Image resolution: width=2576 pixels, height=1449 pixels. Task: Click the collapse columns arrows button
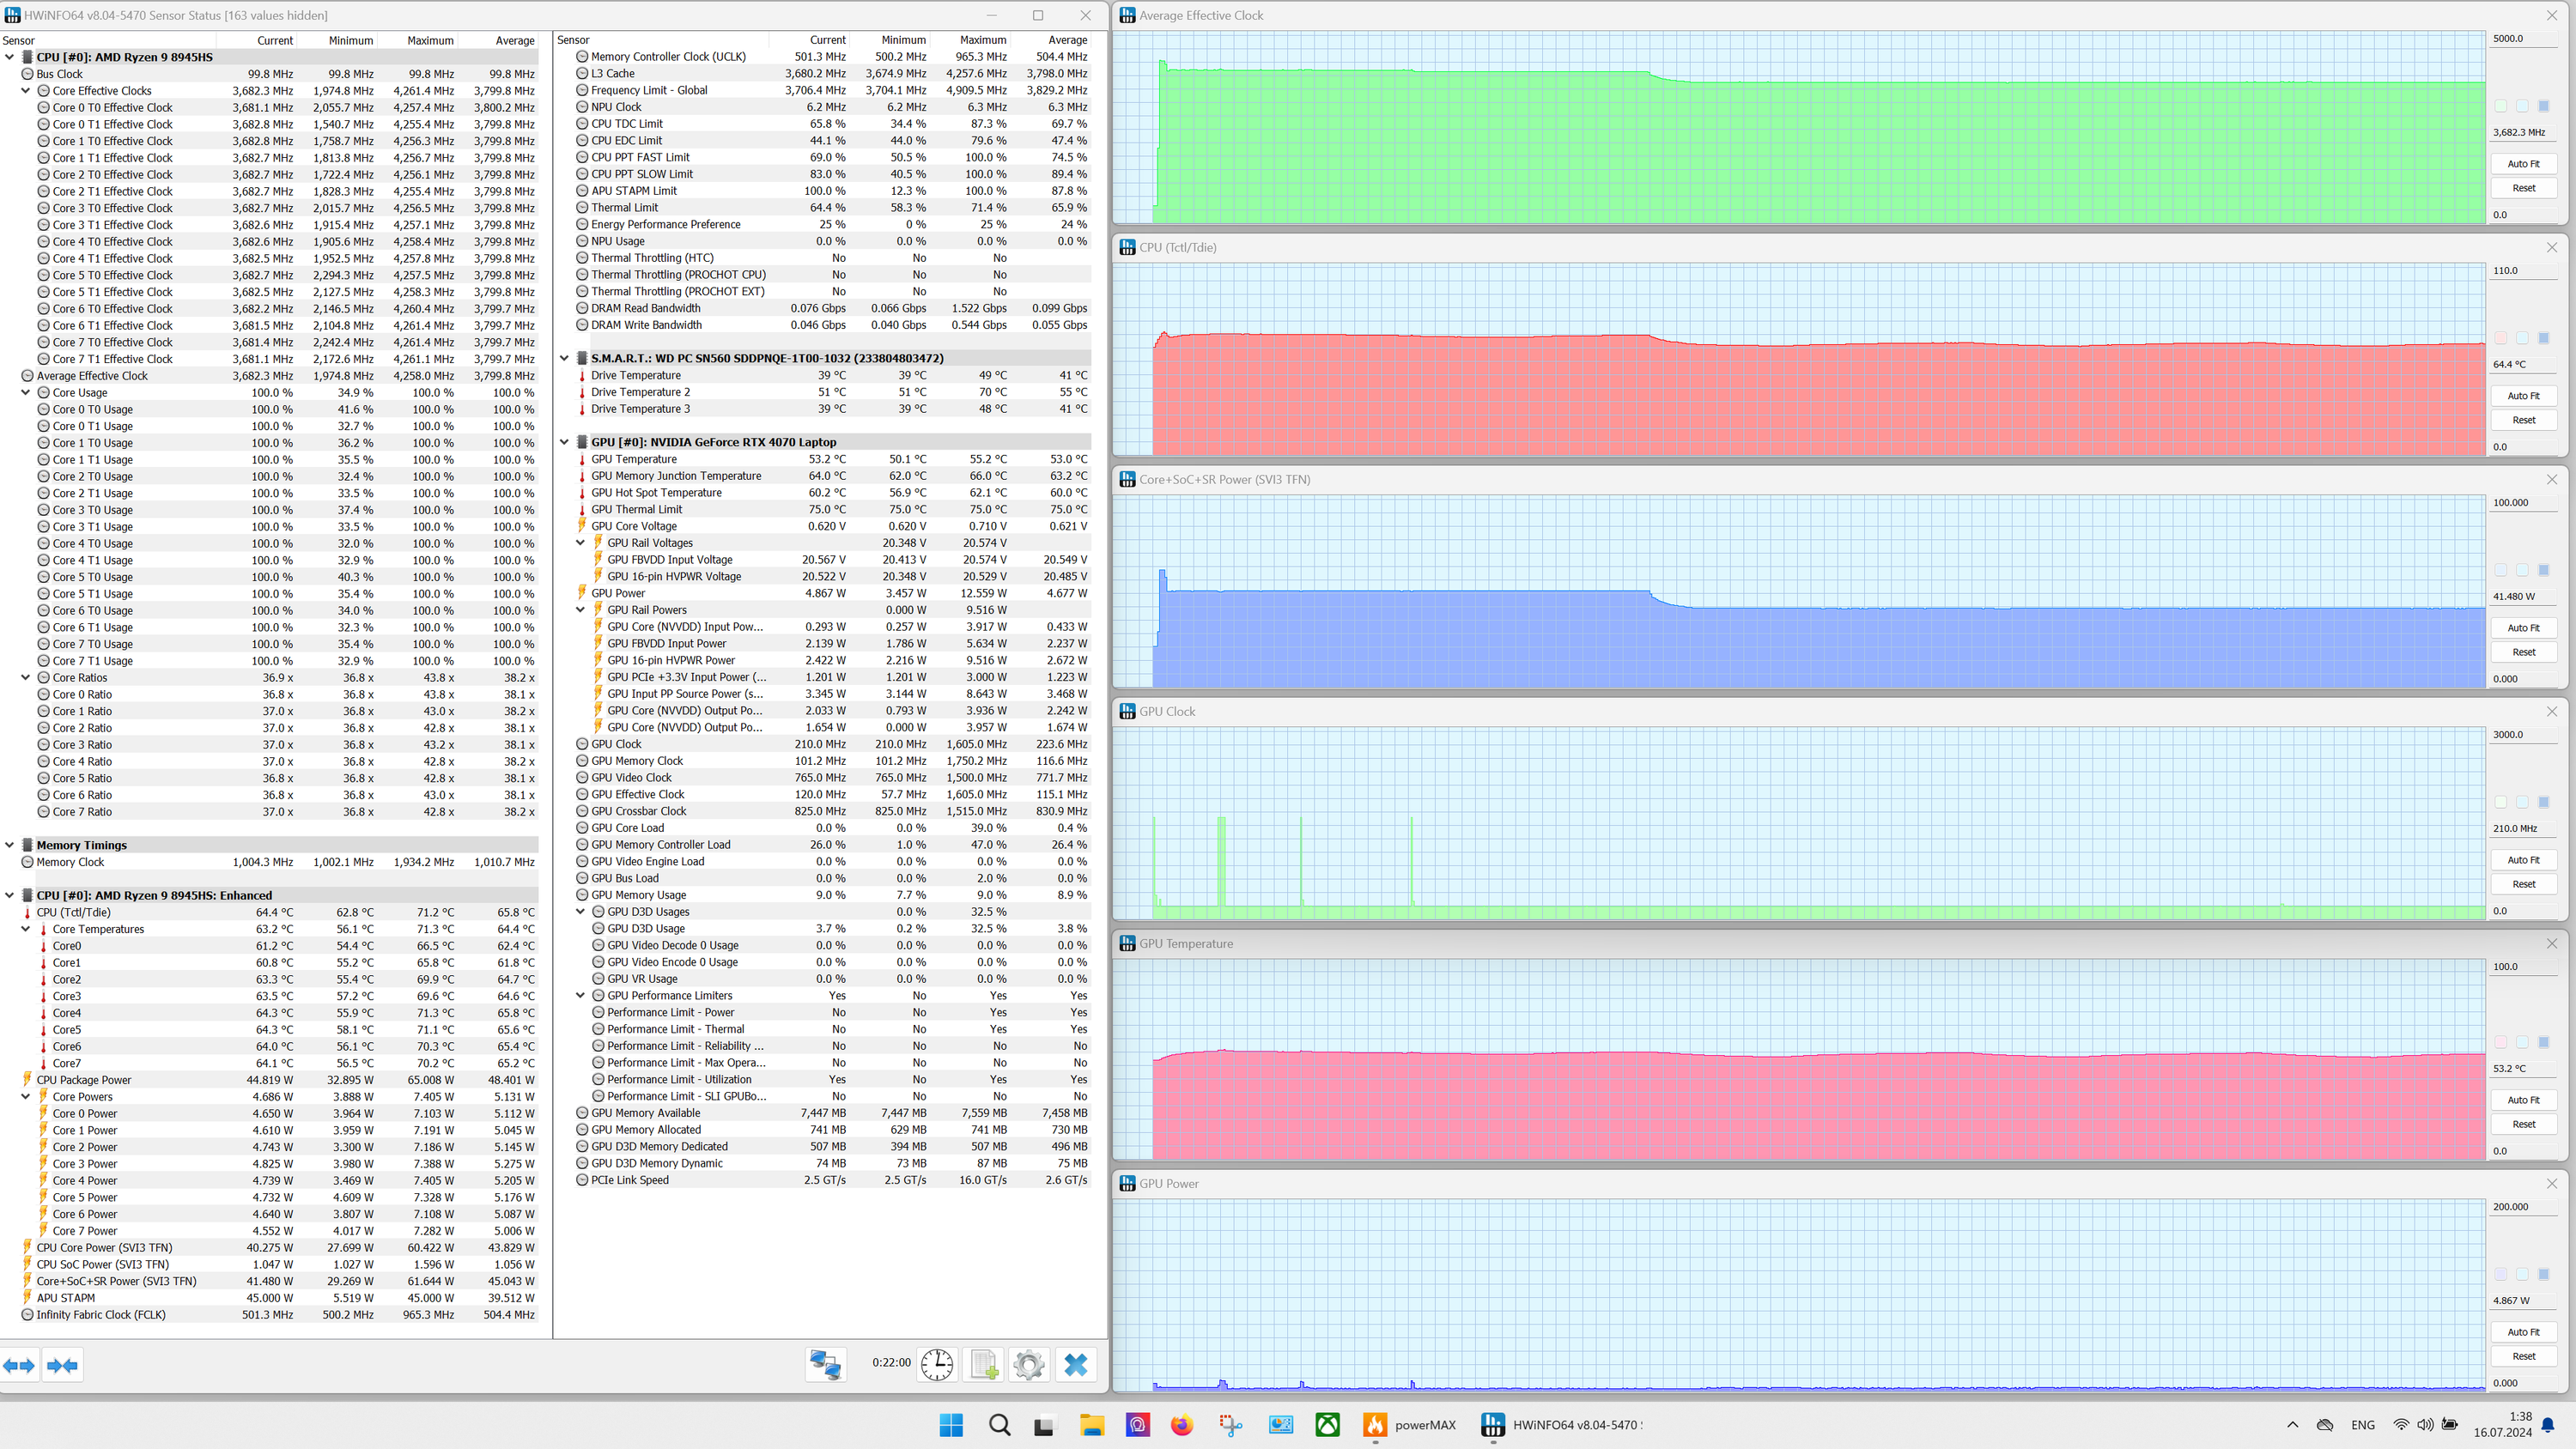62,1365
